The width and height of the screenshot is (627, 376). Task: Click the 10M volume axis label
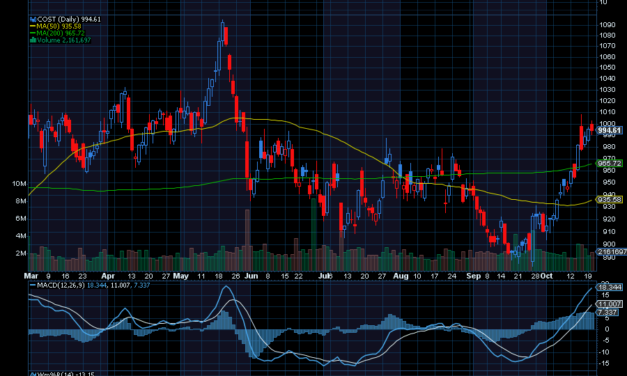point(19,184)
